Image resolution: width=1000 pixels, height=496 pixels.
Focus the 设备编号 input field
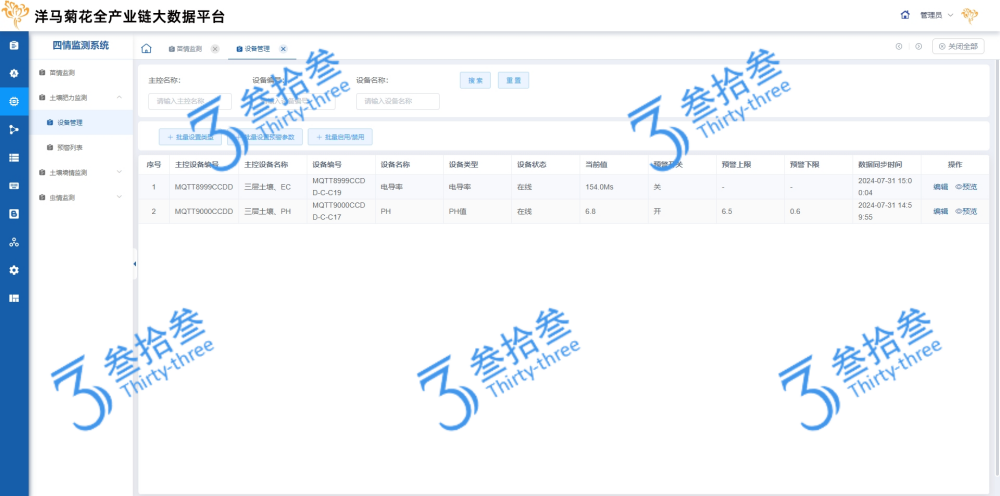coord(294,101)
